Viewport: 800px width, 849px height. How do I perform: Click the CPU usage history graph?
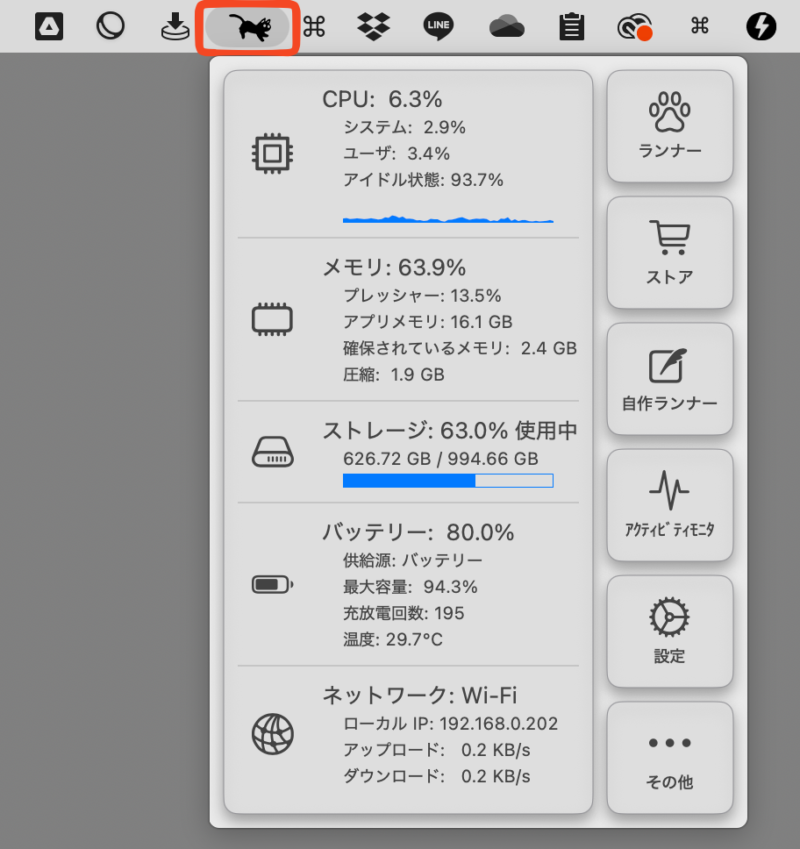(x=447, y=217)
